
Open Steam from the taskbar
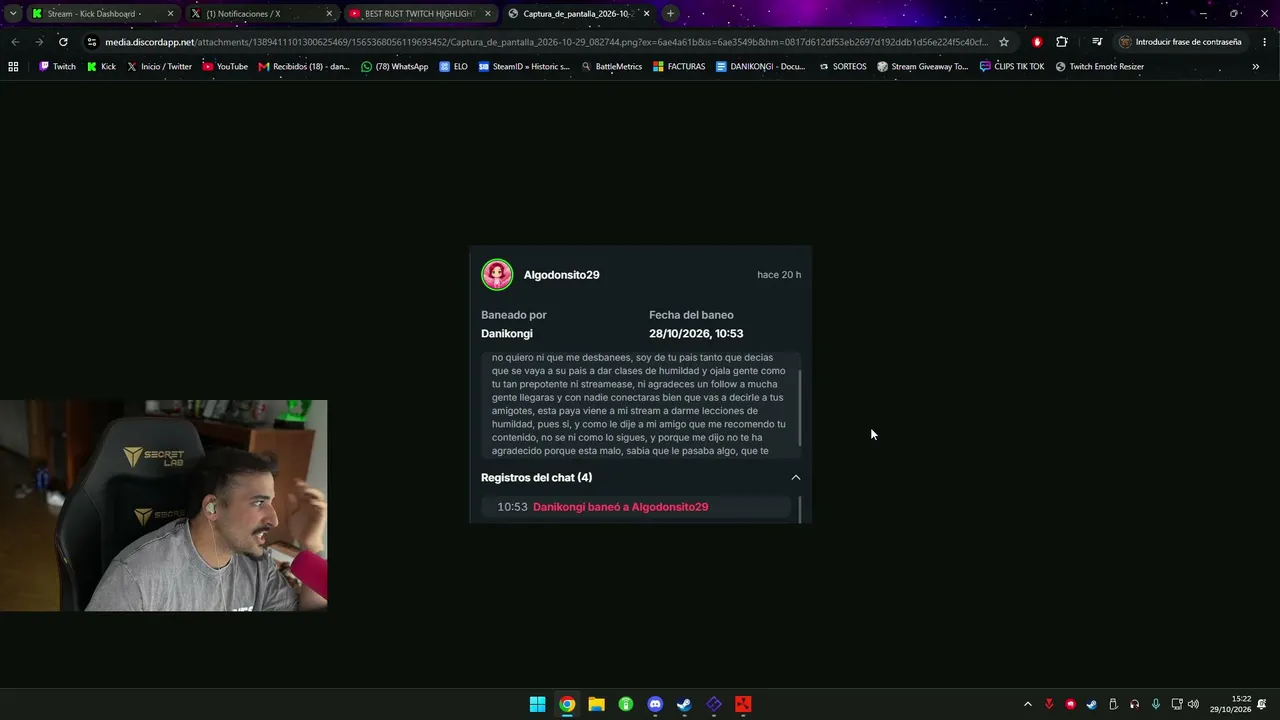(684, 704)
